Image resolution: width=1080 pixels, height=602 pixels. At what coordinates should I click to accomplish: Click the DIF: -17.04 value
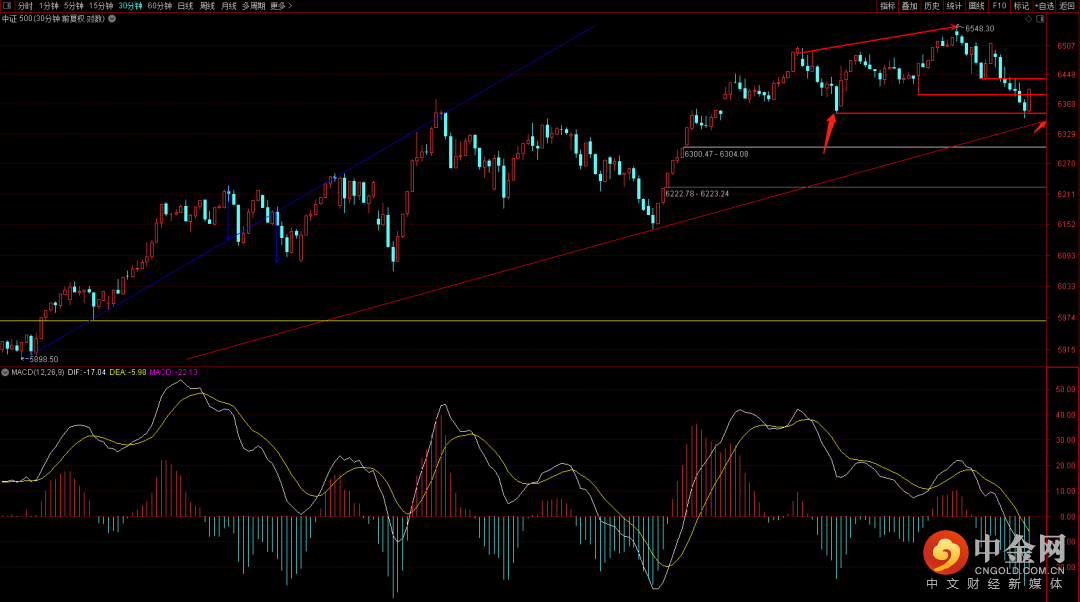click(87, 372)
